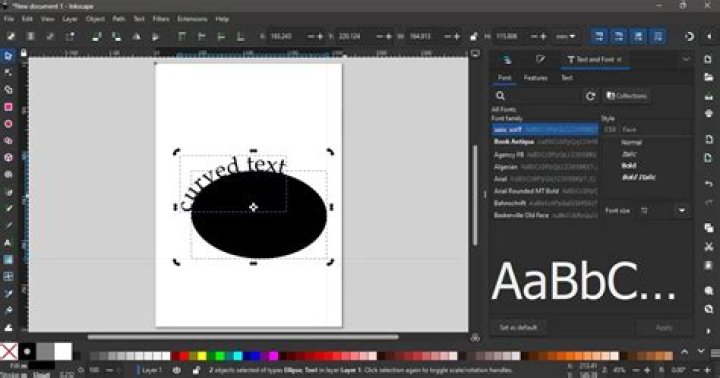Image resolution: width=720 pixels, height=378 pixels.
Task: Flip selection horizontally
Action: click(x=136, y=36)
